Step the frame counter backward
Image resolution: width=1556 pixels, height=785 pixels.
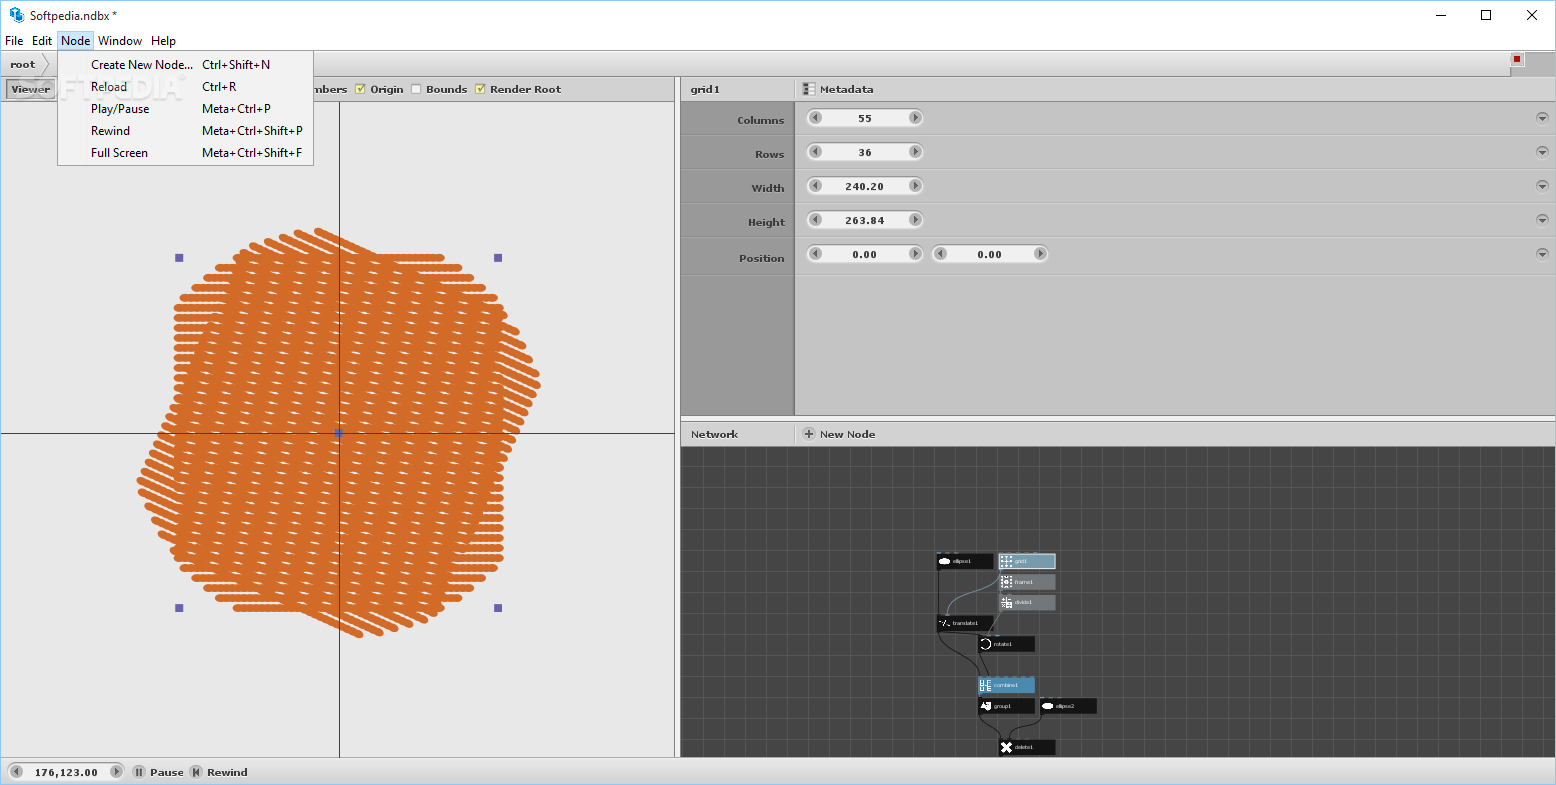tap(16, 772)
